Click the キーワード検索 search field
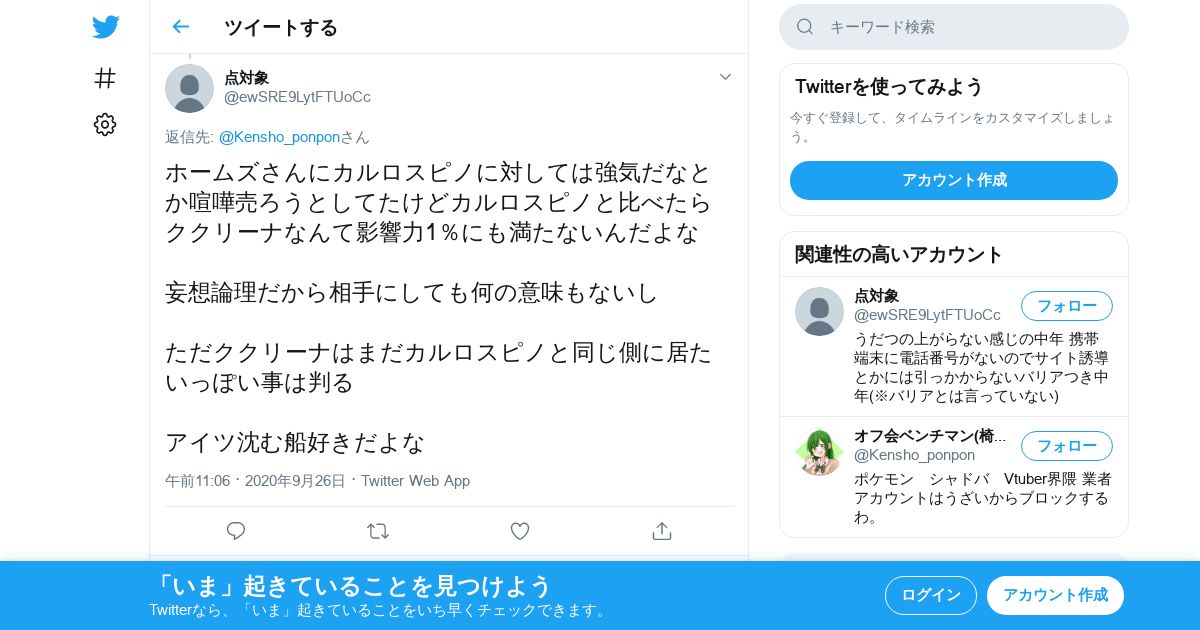This screenshot has width=1200, height=630. tap(954, 27)
